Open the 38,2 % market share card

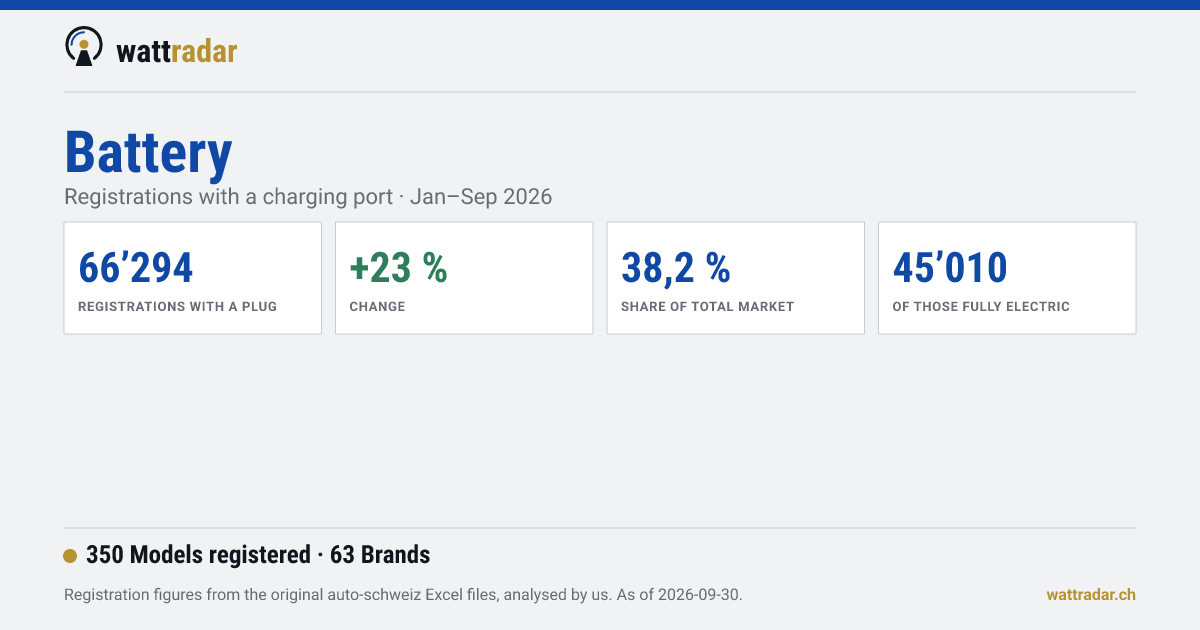pos(736,278)
